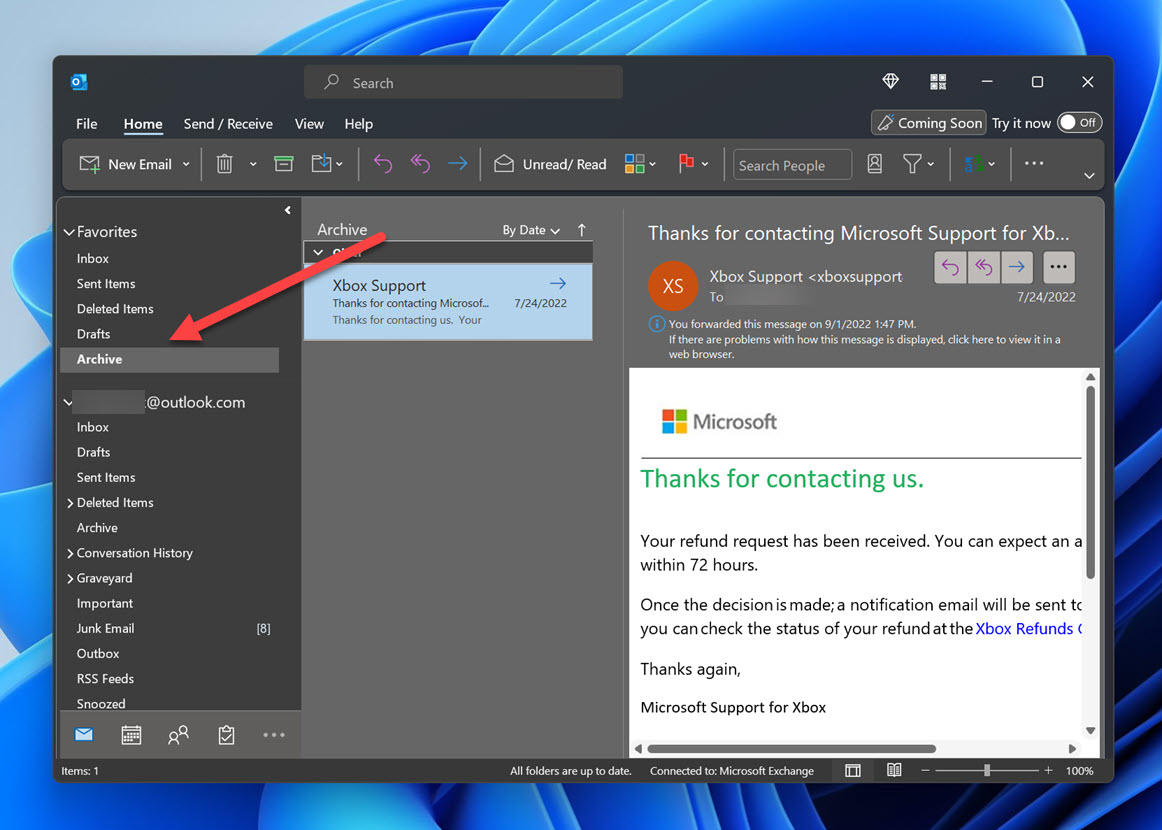
Task: Open the Help tab
Action: (359, 124)
